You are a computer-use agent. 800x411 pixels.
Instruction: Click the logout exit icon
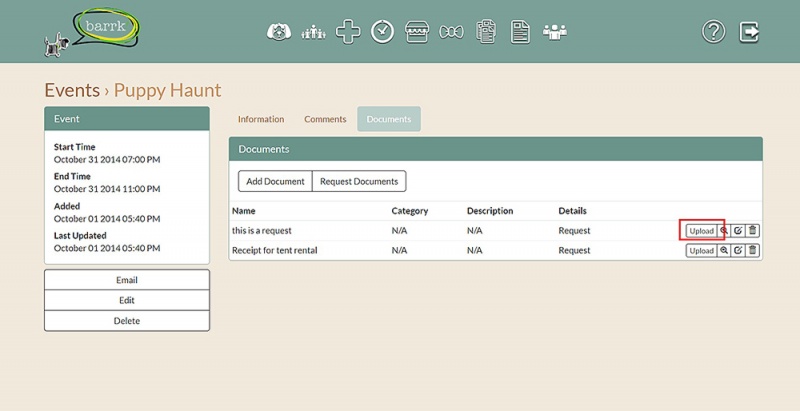pyautogui.click(x=749, y=32)
